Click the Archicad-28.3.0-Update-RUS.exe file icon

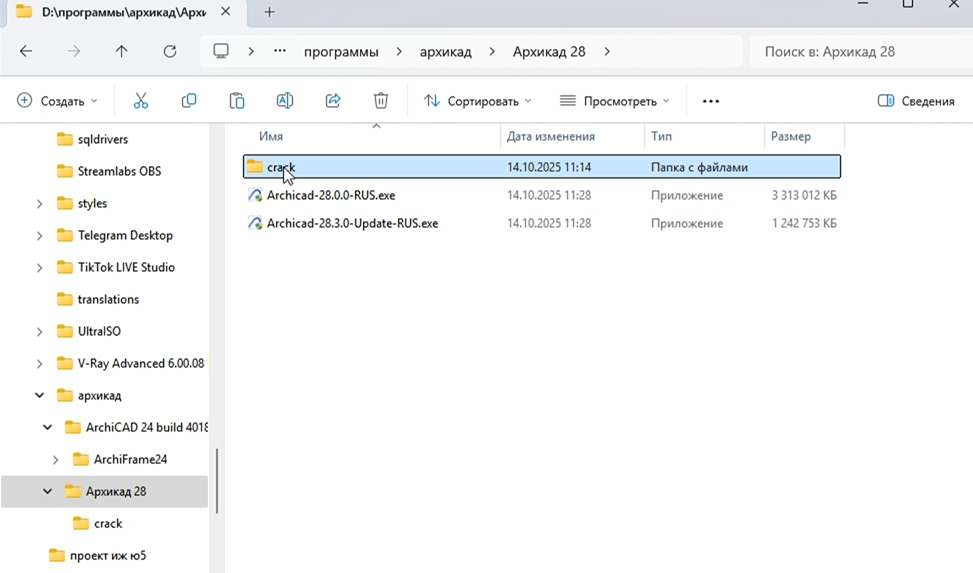click(x=255, y=223)
